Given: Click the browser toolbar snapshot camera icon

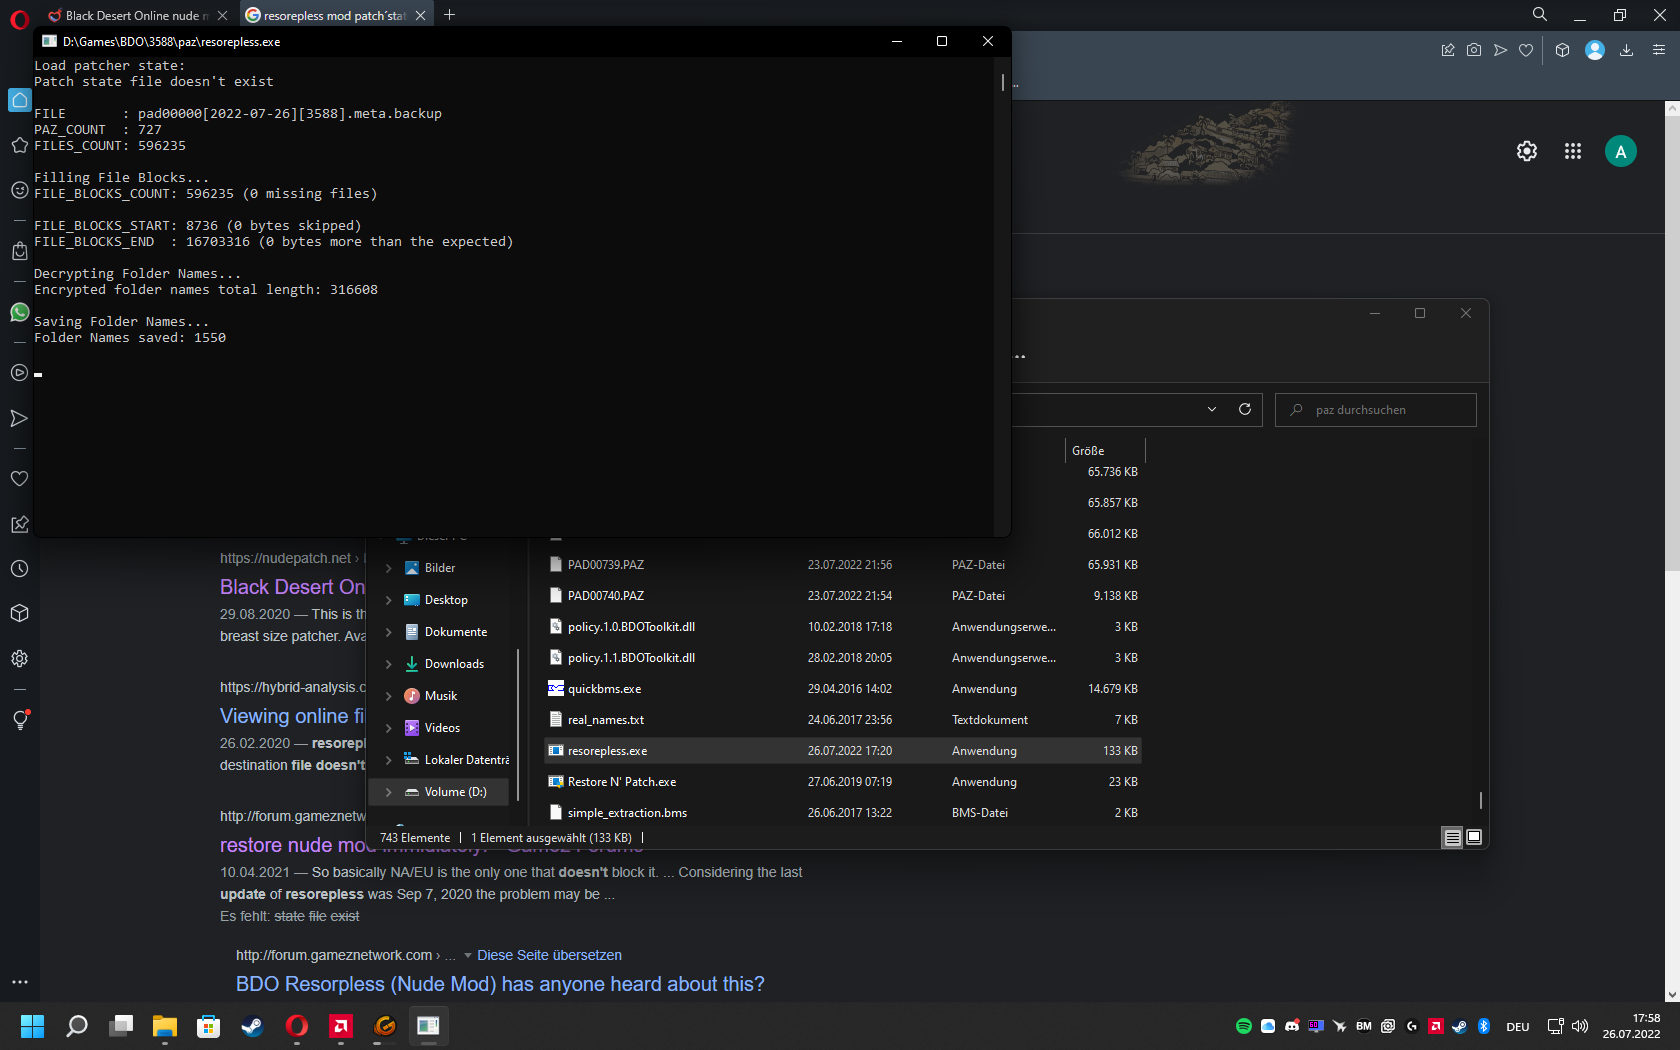Looking at the screenshot, I should point(1474,50).
